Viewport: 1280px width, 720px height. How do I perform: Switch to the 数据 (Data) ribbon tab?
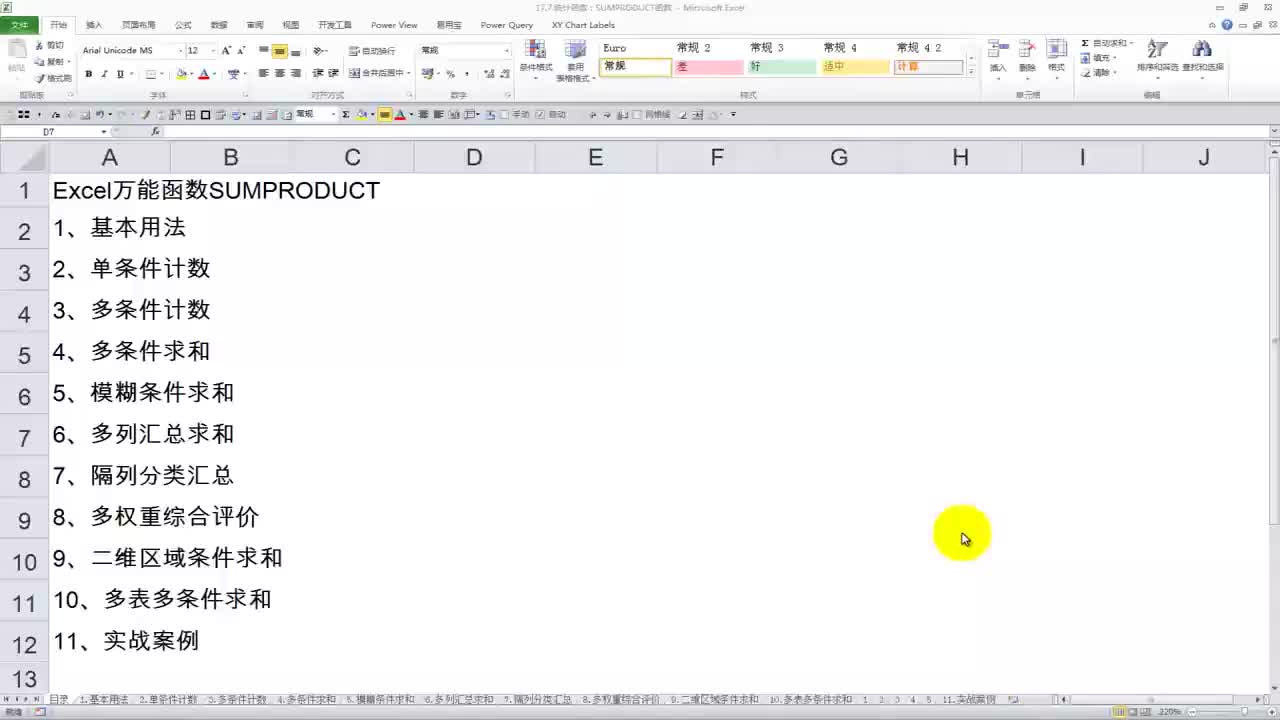click(219, 25)
